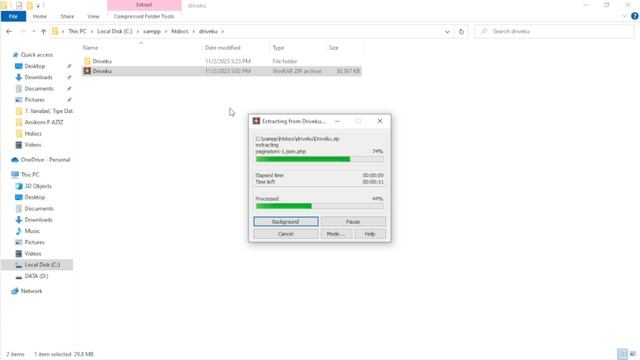Screen dimensions: 640x360
Task: Sort files by the Name column
Action: click(x=90, y=48)
